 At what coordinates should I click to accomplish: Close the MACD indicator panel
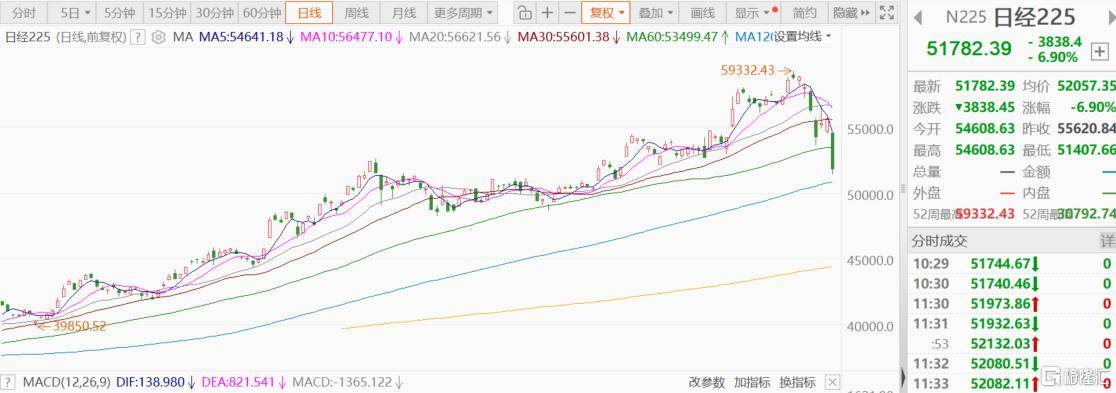(x=831, y=382)
